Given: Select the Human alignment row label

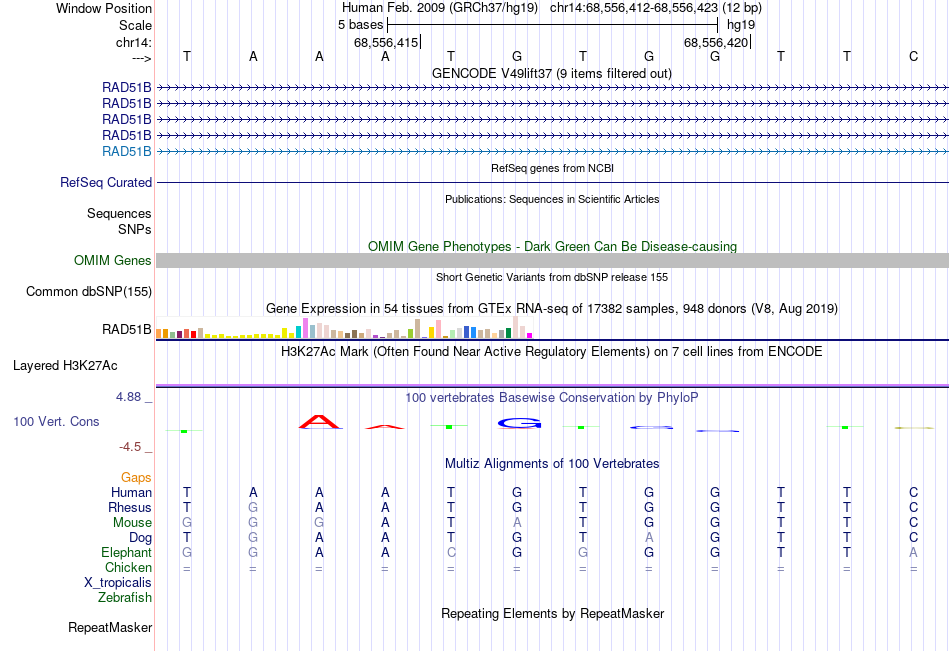Looking at the screenshot, I should (x=131, y=492).
